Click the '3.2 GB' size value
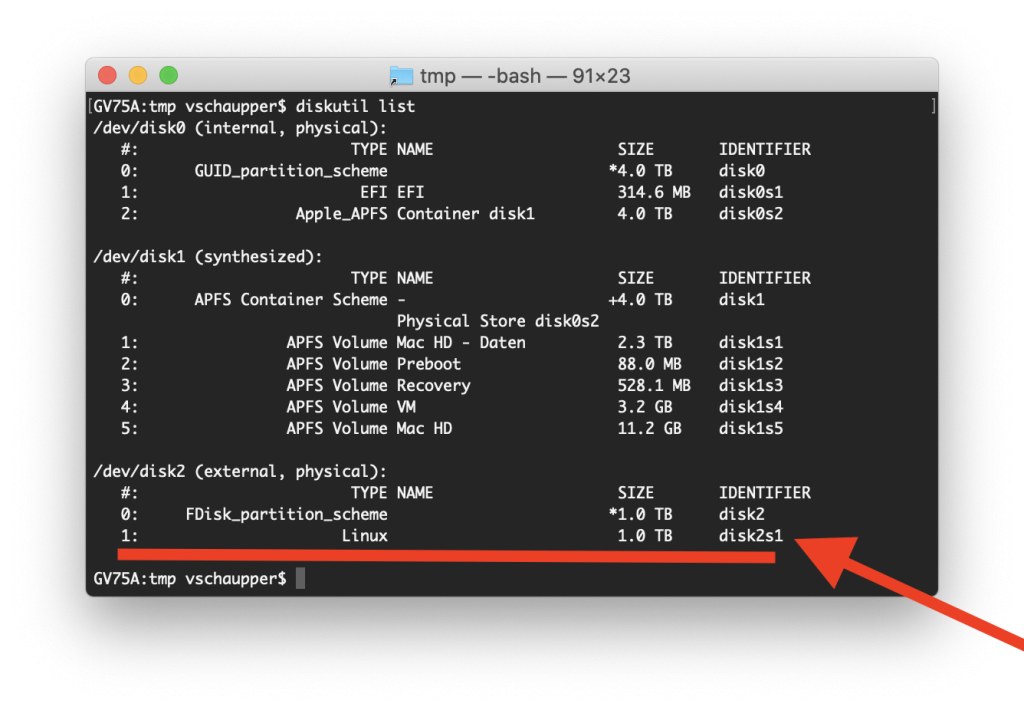 click(645, 407)
